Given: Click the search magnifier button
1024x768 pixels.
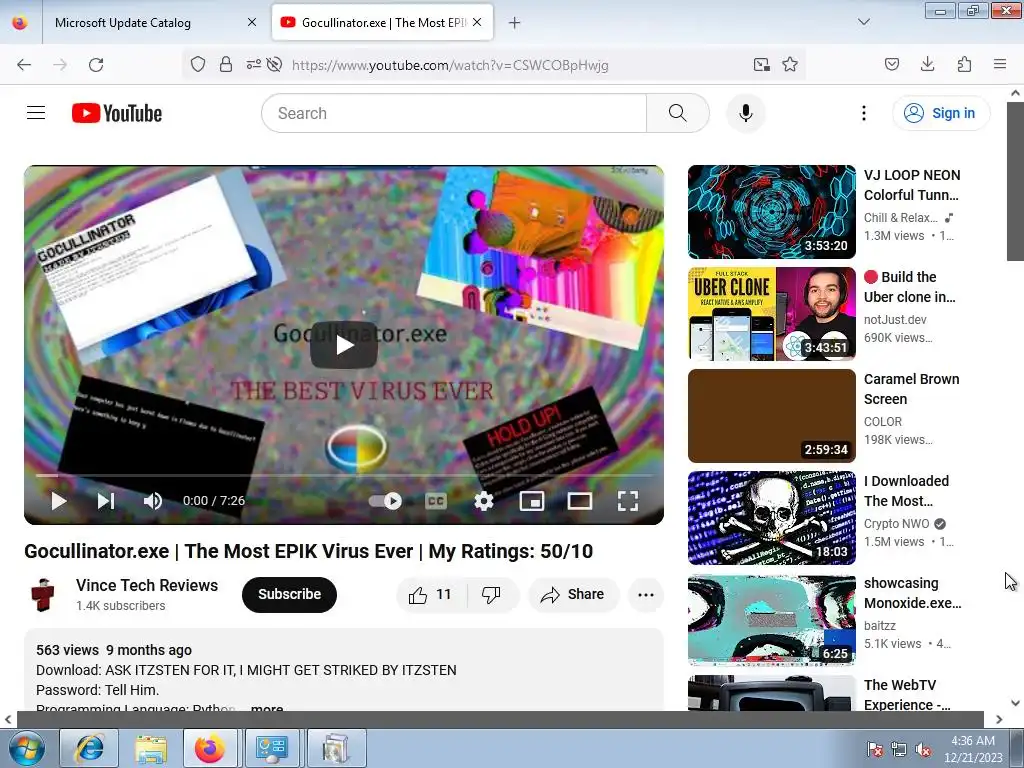Looking at the screenshot, I should 677,113.
